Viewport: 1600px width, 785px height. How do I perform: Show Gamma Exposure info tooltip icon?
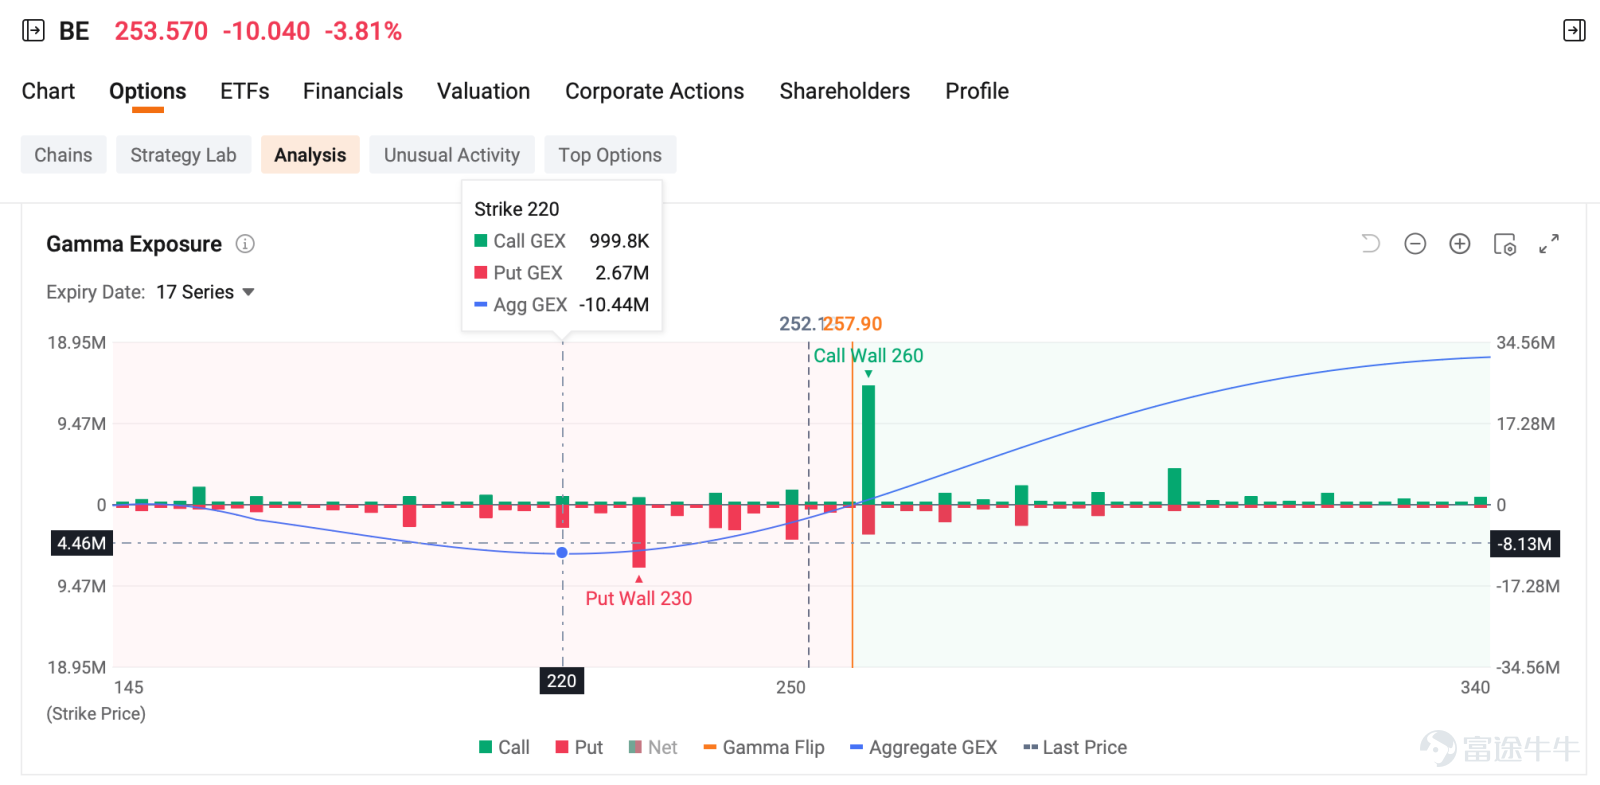click(x=245, y=244)
